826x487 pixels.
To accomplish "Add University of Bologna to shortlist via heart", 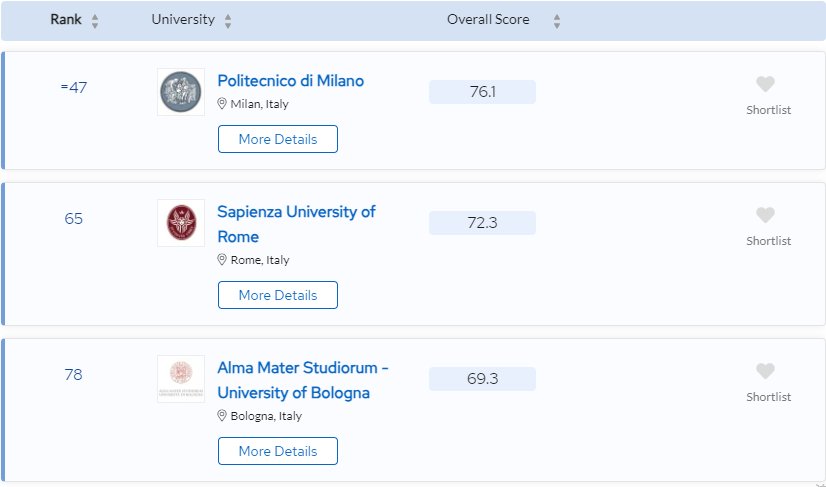I will pyautogui.click(x=765, y=371).
